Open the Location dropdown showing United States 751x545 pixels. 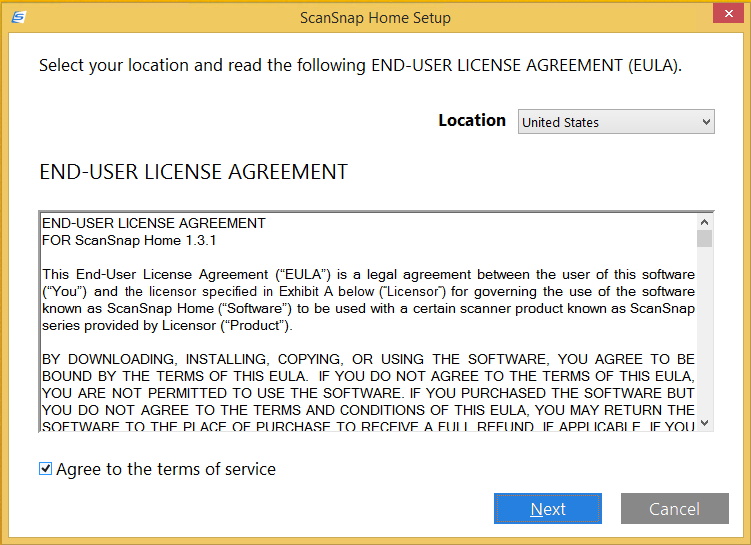615,122
